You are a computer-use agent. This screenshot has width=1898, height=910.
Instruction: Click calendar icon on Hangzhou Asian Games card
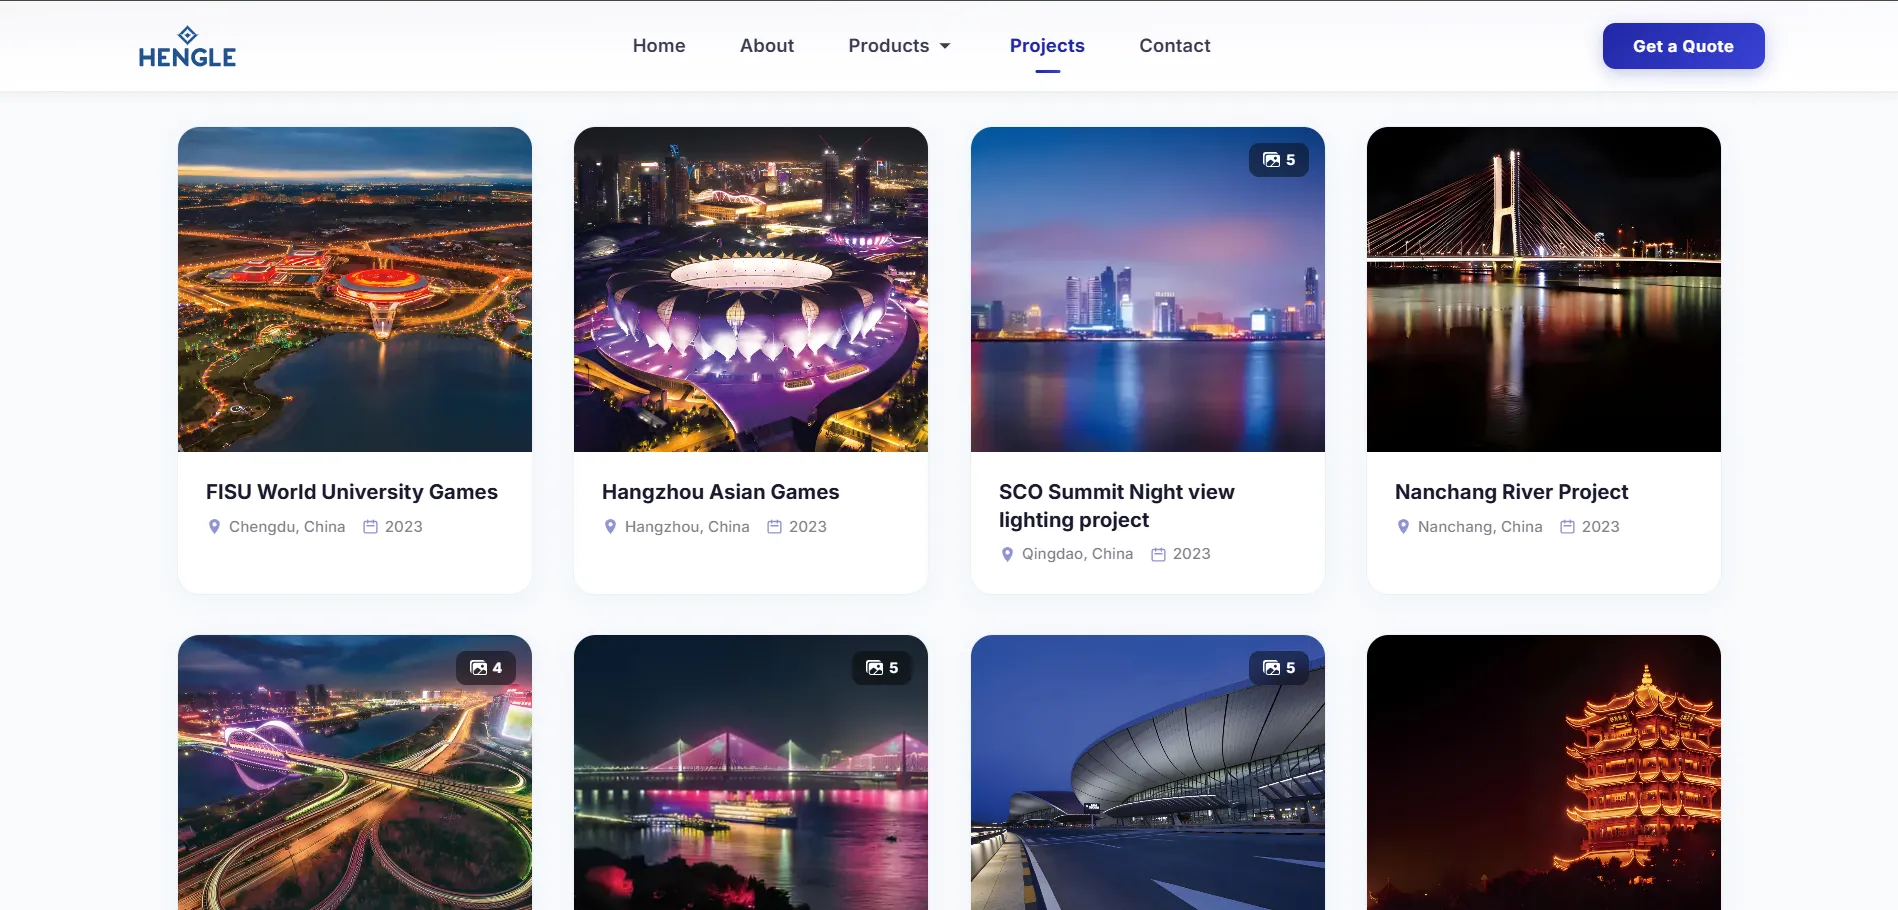(774, 527)
